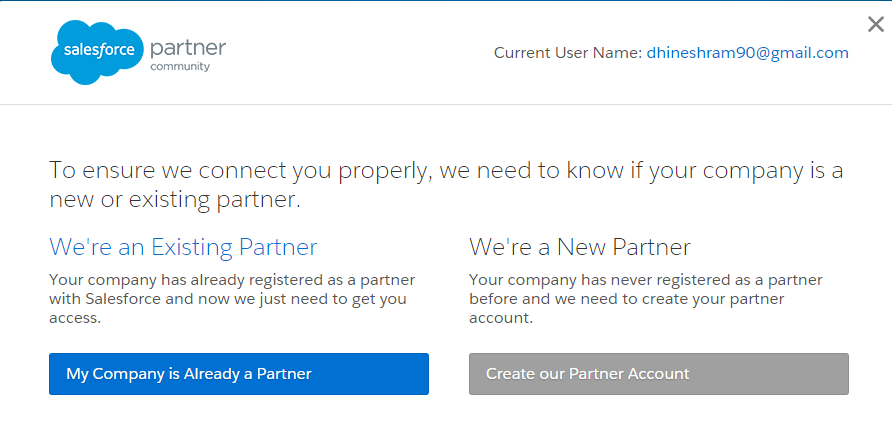The width and height of the screenshot is (892, 443).
Task: Click the small "community" text under partner
Action: tap(180, 67)
